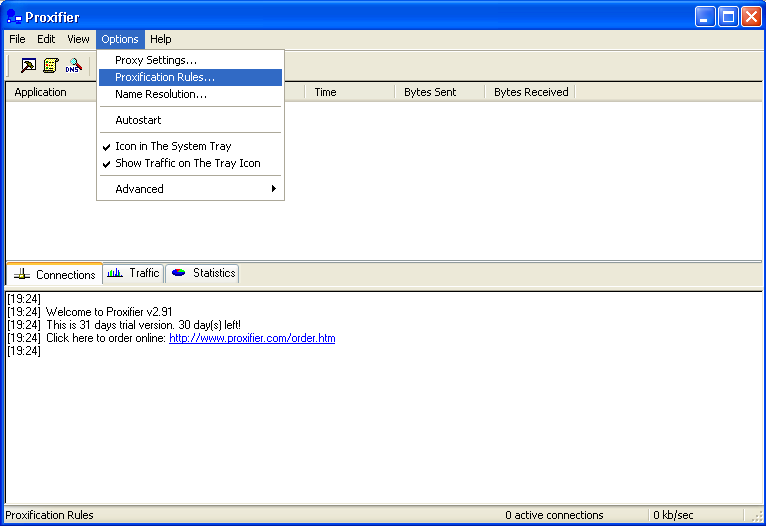Open the Edit menu
Viewport: 766px width, 526px height.
[46, 39]
